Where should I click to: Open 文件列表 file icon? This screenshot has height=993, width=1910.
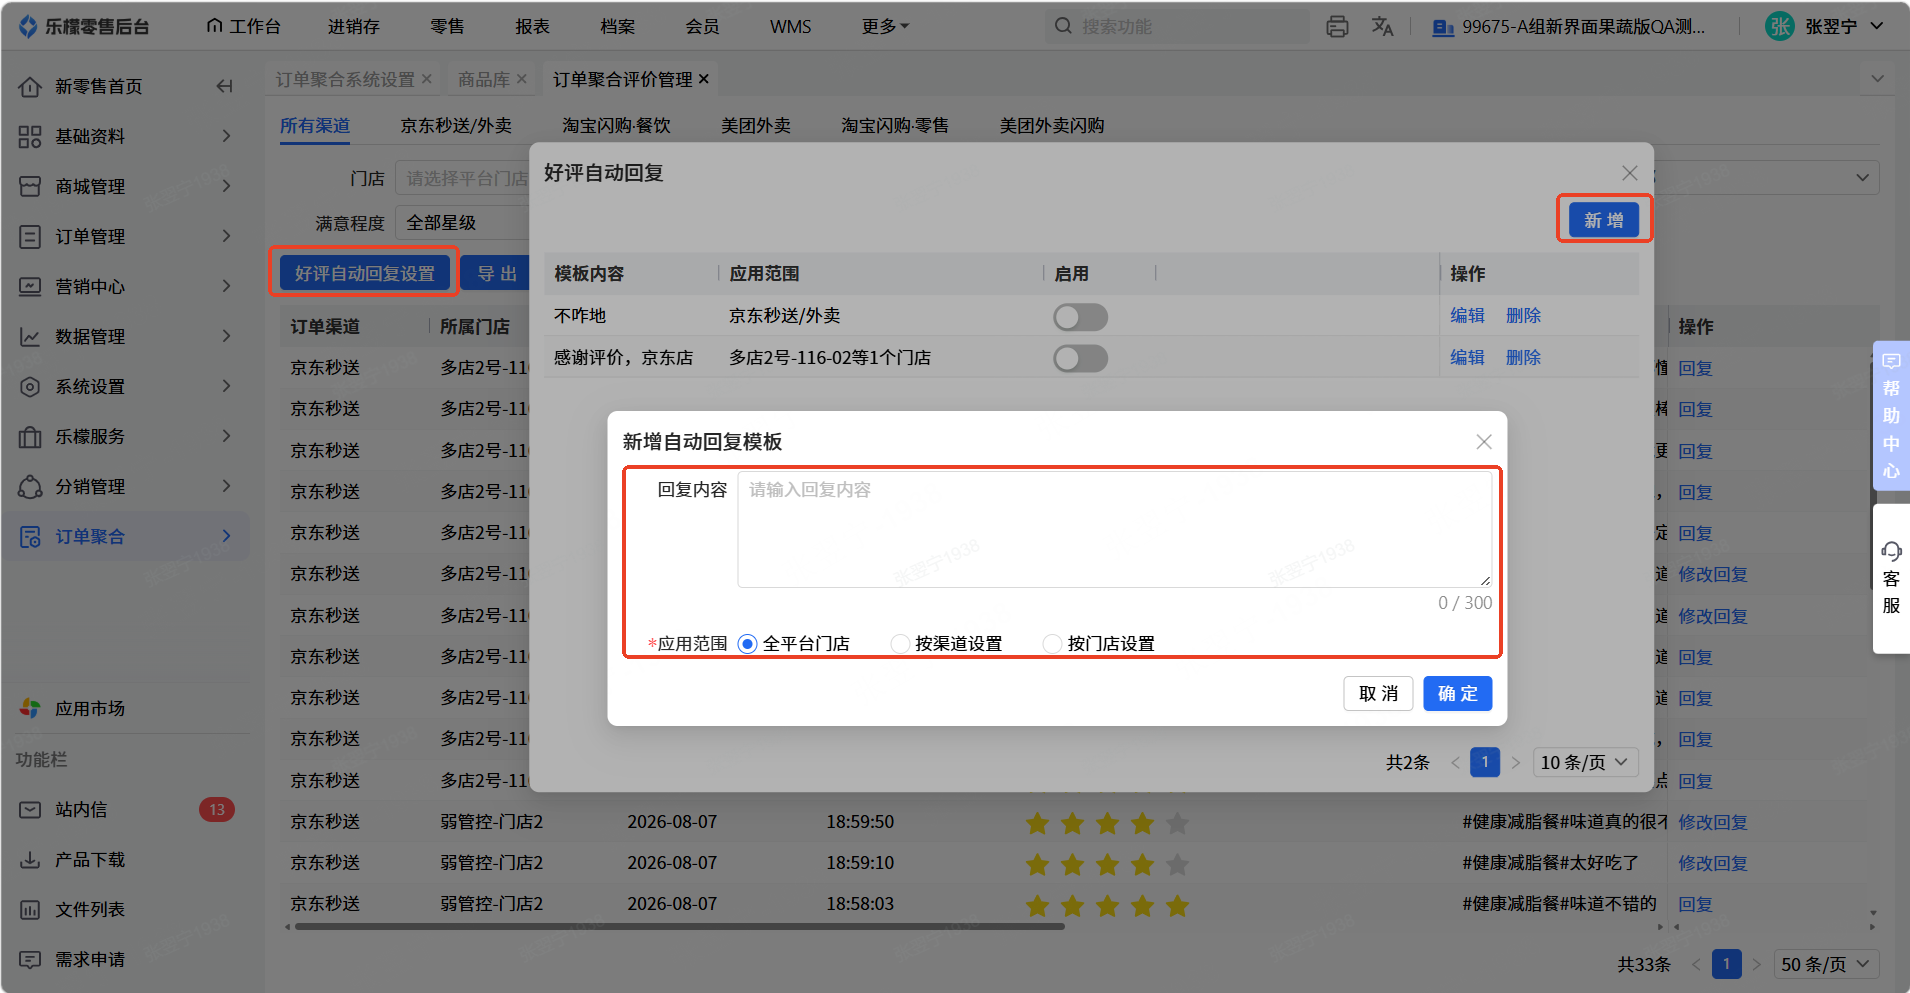(30, 910)
